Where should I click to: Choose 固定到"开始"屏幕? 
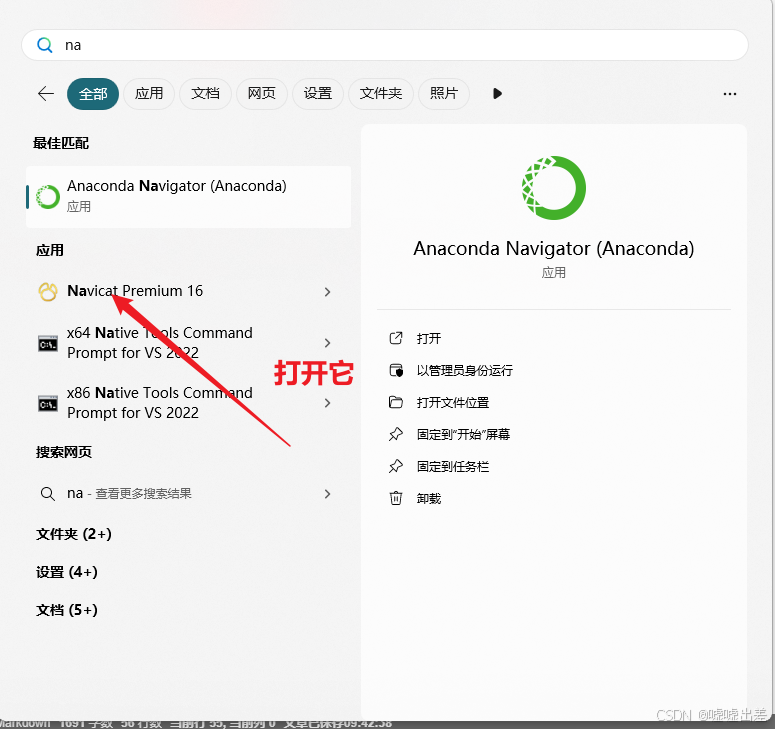(x=464, y=434)
